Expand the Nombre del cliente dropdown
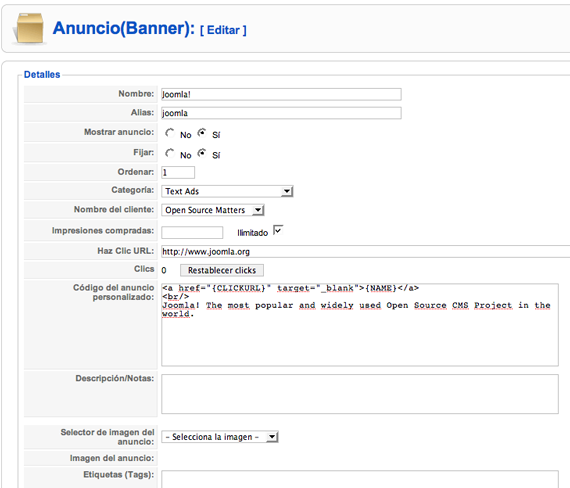 [x=213, y=210]
